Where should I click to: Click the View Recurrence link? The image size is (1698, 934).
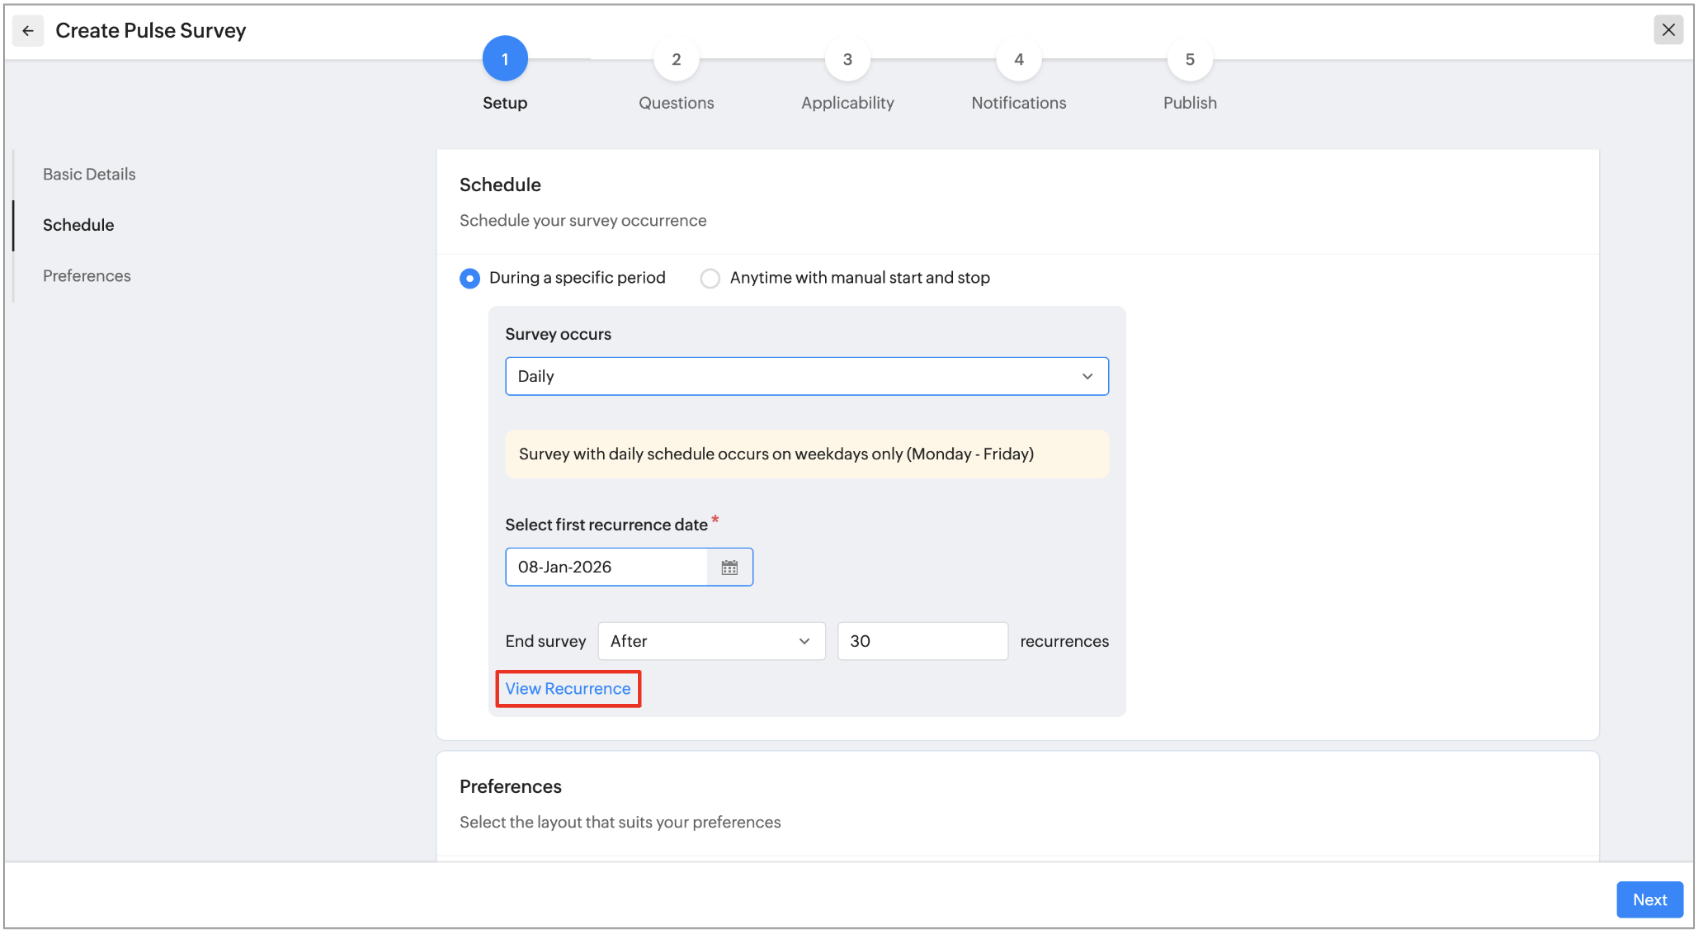point(567,689)
